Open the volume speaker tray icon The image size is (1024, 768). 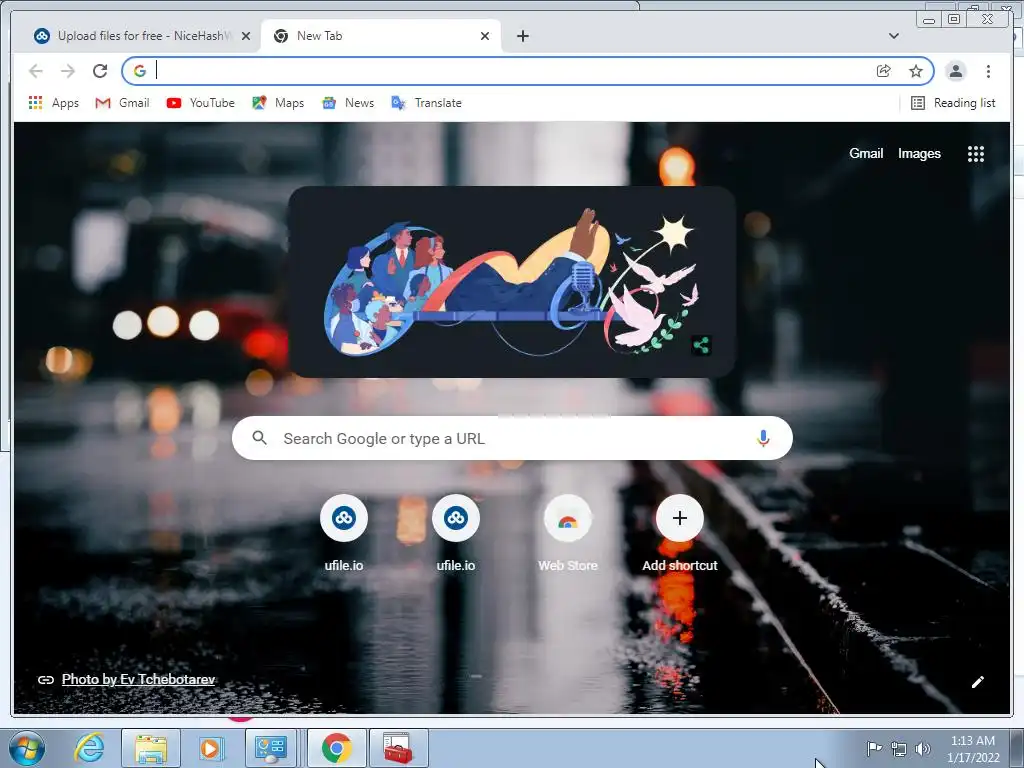923,749
